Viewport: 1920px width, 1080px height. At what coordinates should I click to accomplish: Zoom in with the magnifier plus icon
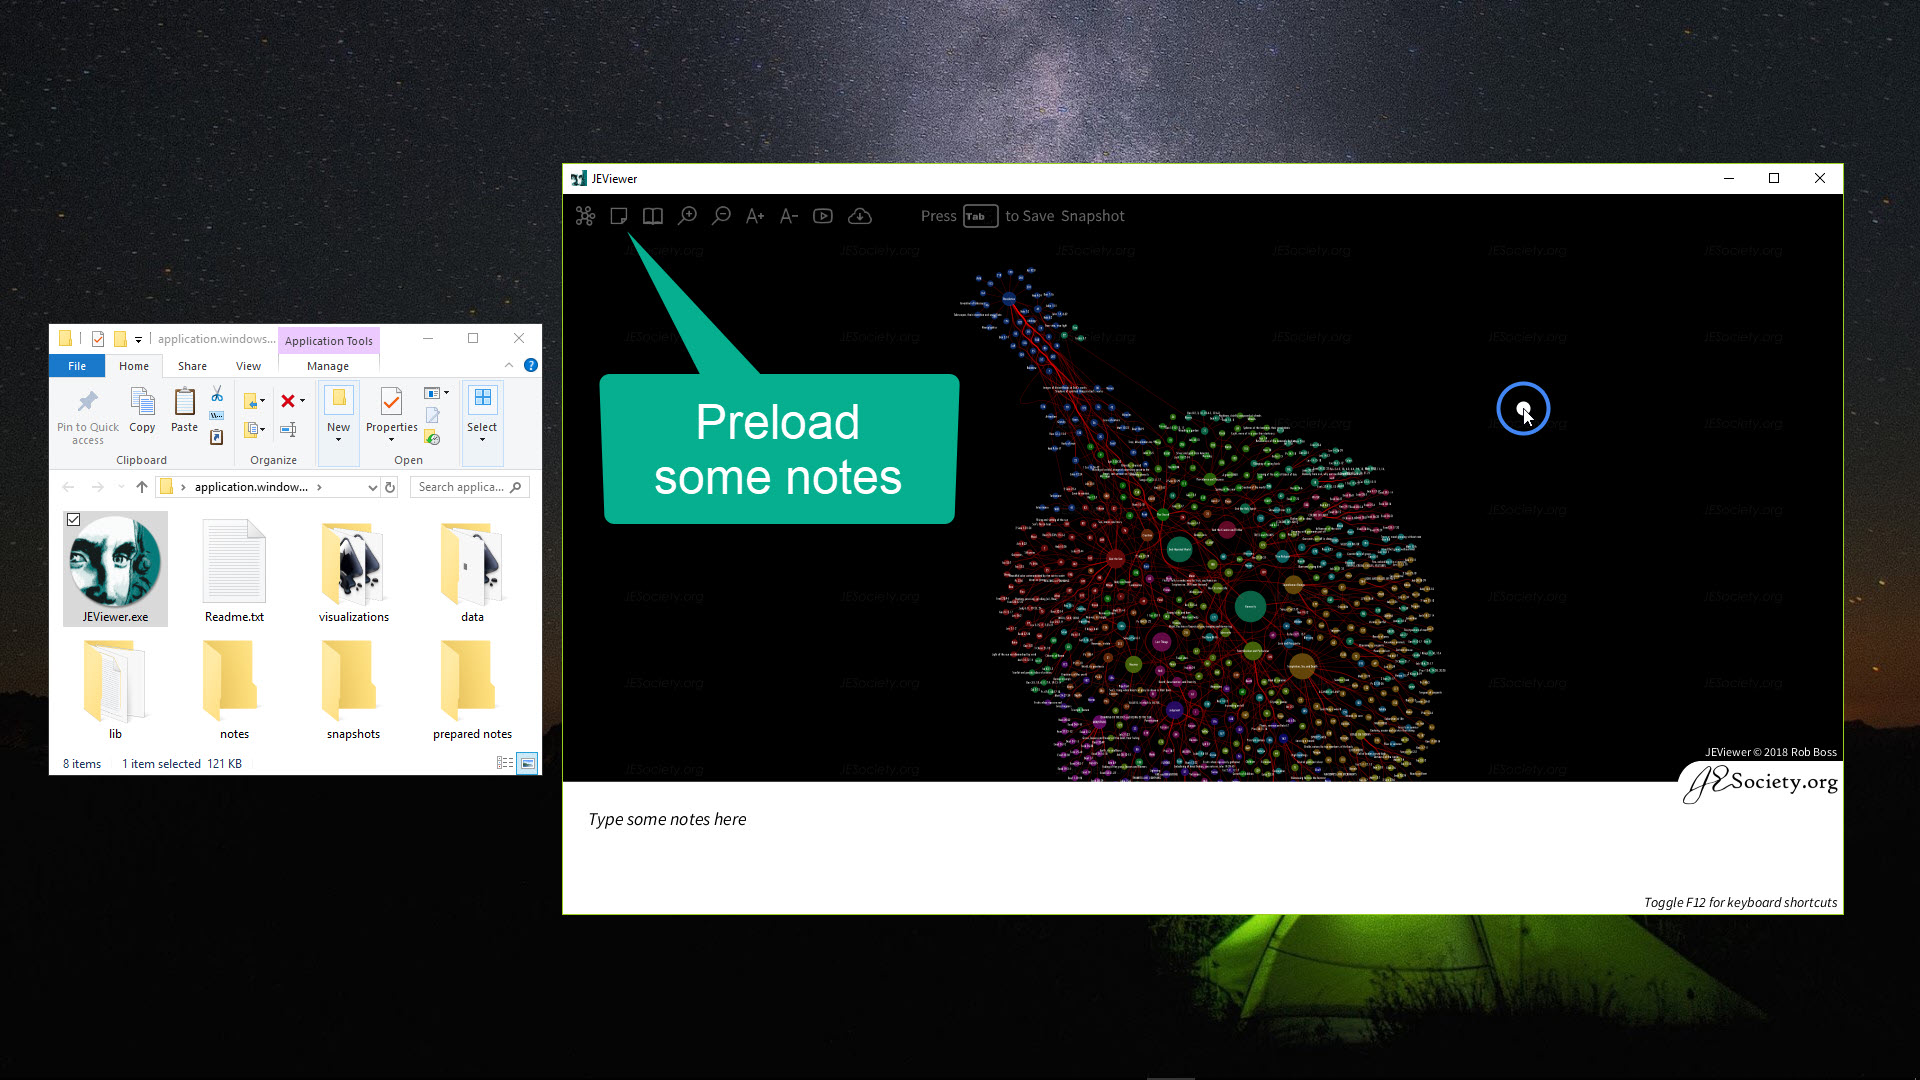click(x=687, y=216)
